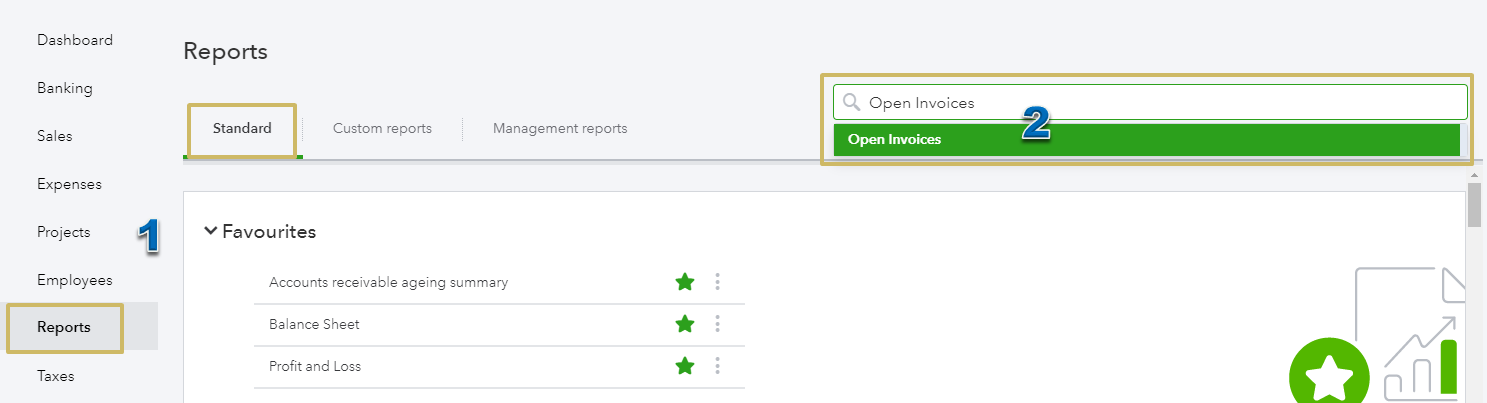The height and width of the screenshot is (403, 1487).
Task: Open the three-dot menu for Accounts receivable ageing summary
Action: (x=717, y=282)
